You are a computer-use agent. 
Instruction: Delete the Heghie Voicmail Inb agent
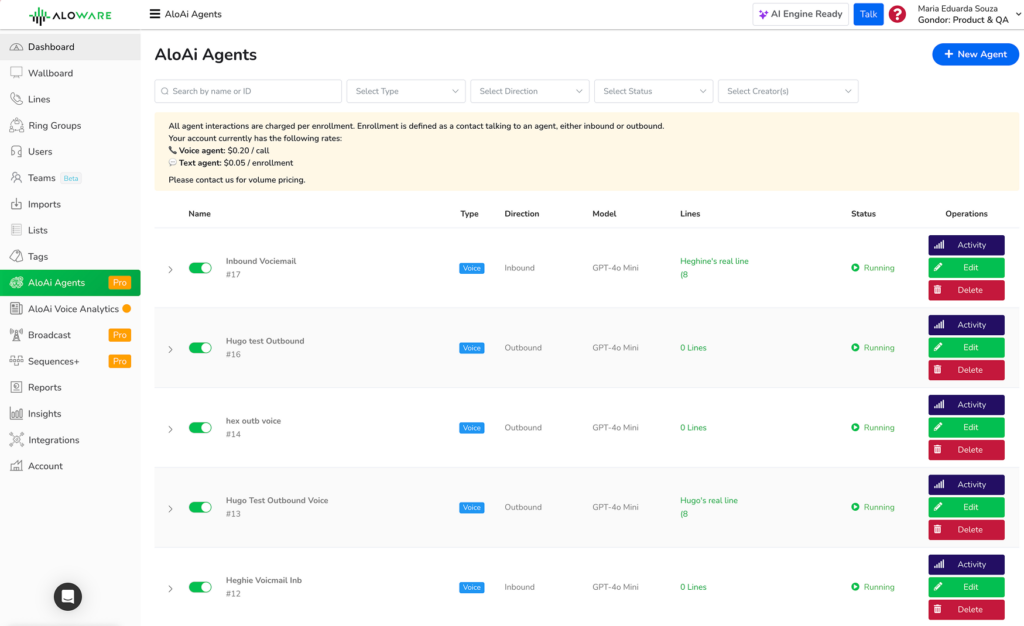coord(966,609)
